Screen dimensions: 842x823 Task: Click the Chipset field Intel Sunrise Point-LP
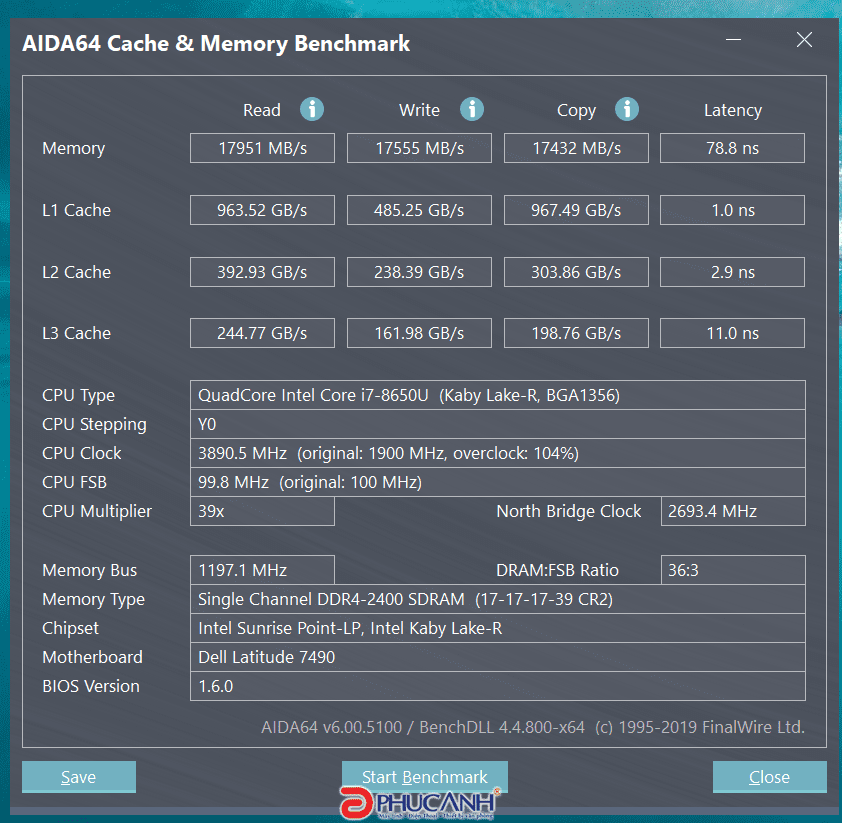(x=498, y=628)
